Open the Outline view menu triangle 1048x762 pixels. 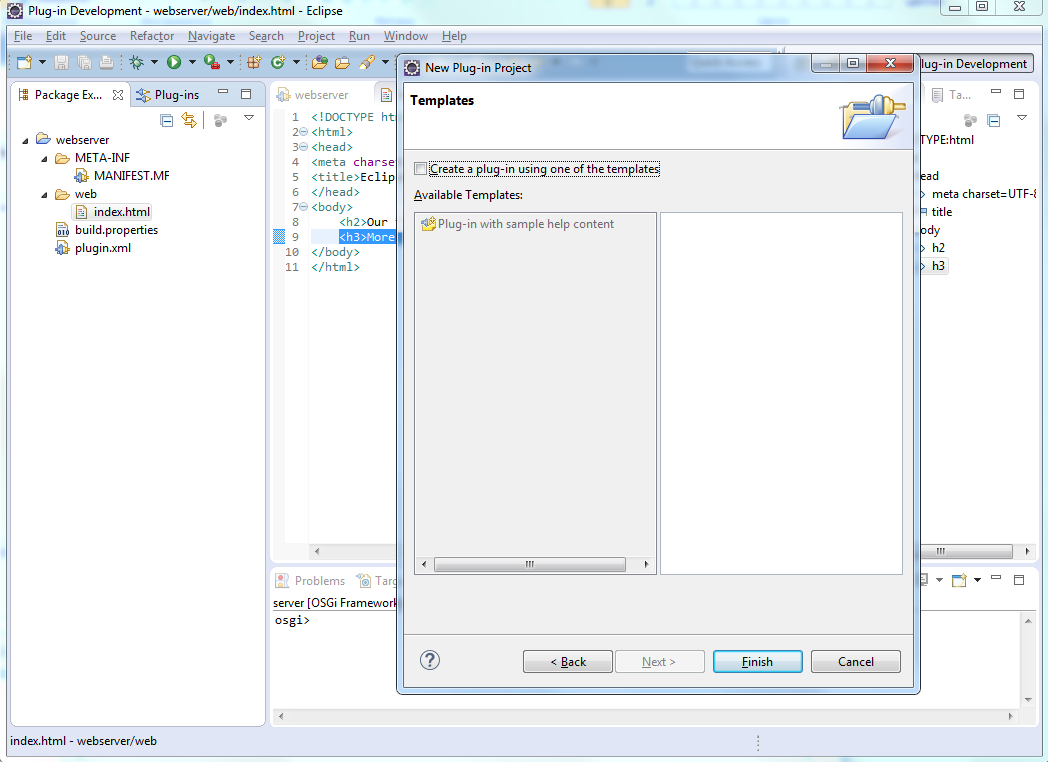tap(1021, 118)
